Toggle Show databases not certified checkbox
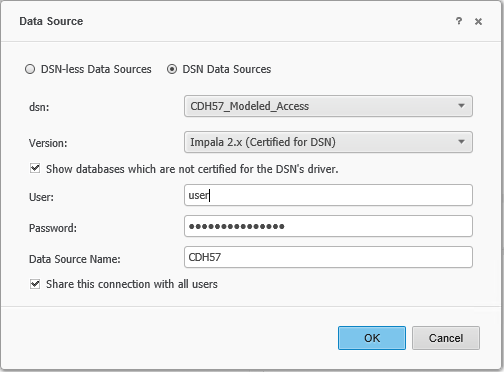This screenshot has width=504, height=372. [x=35, y=168]
